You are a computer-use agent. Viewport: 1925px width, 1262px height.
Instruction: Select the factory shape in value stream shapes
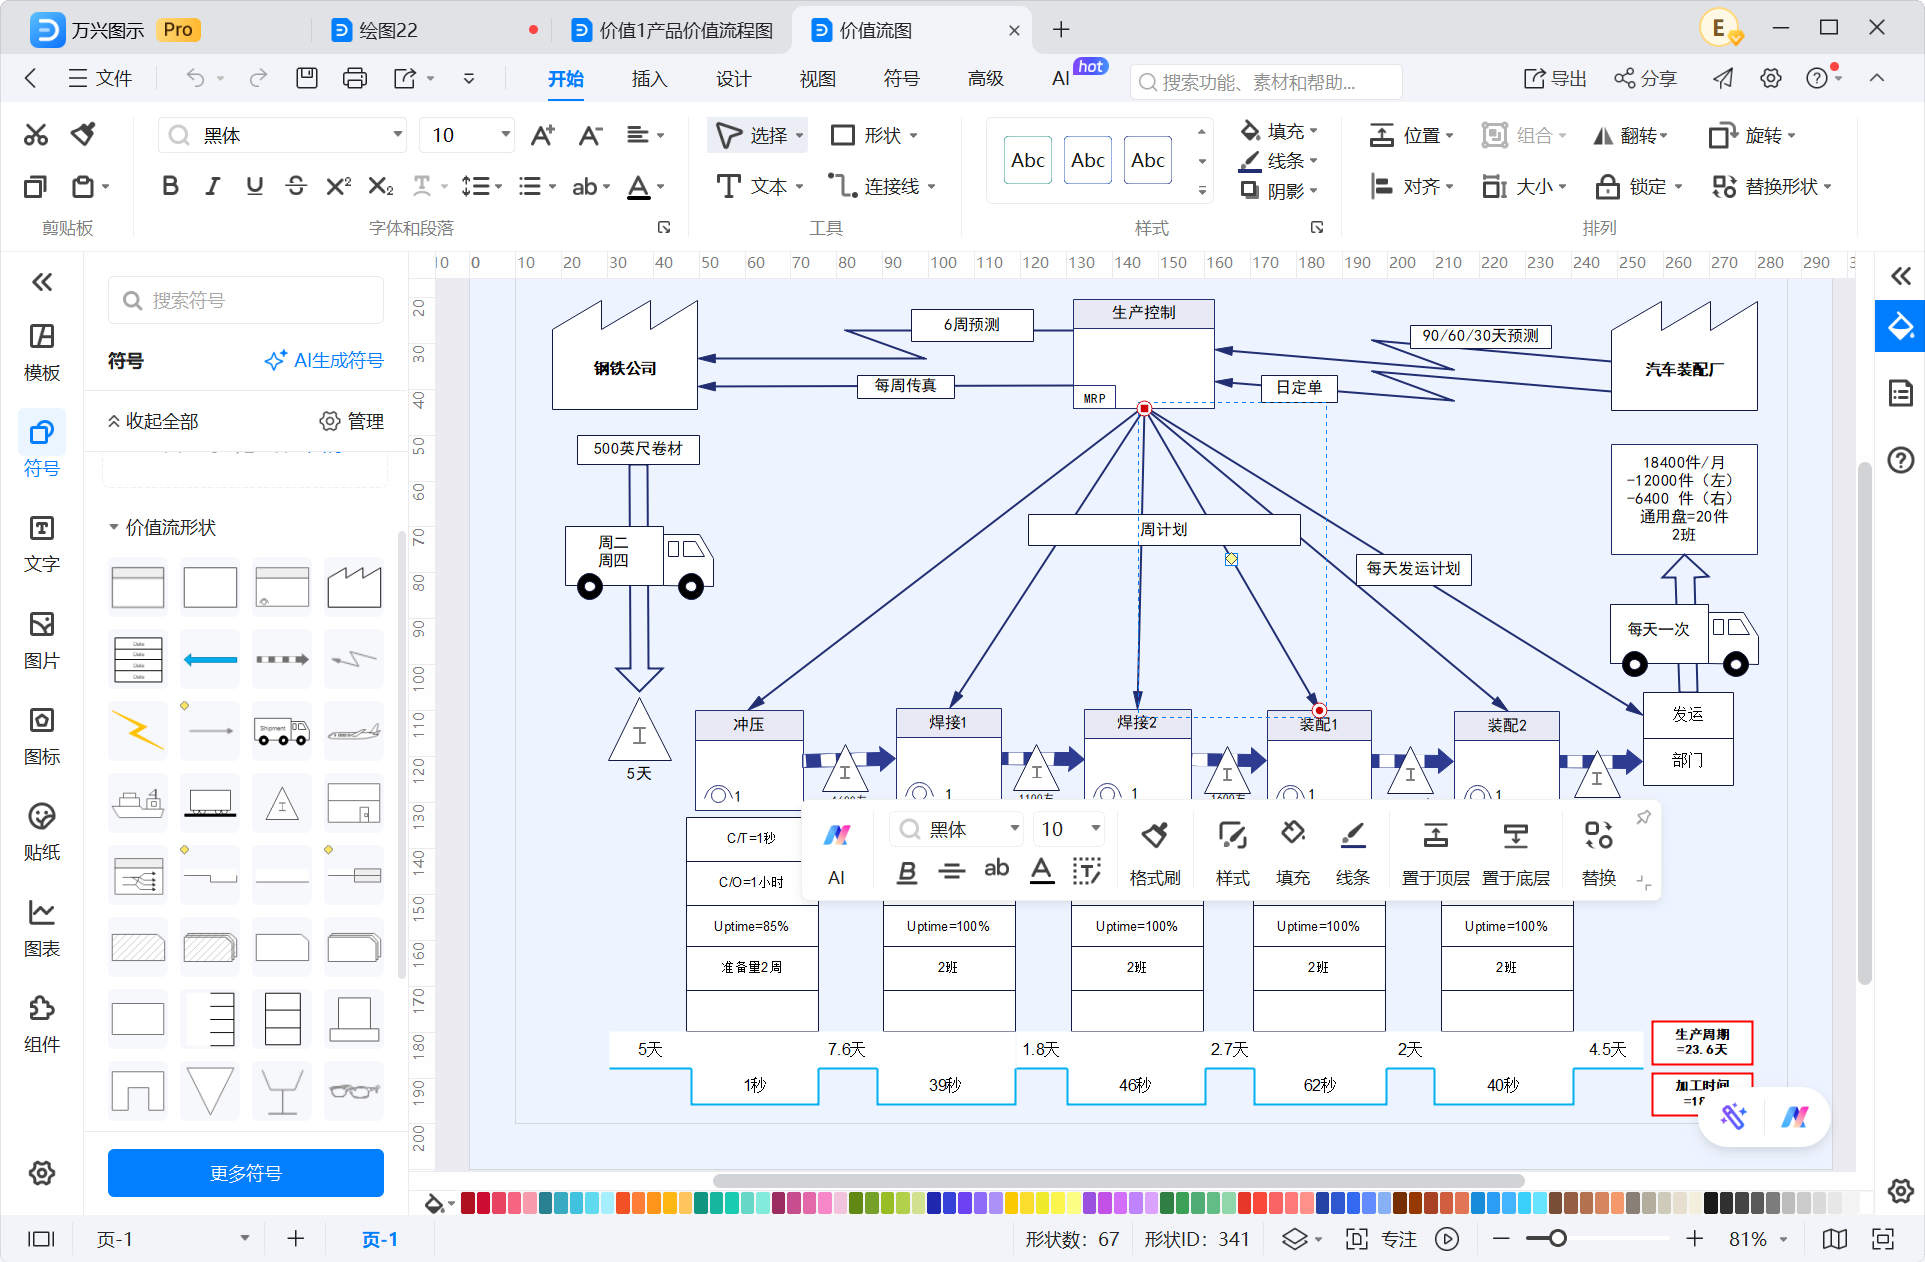click(354, 587)
